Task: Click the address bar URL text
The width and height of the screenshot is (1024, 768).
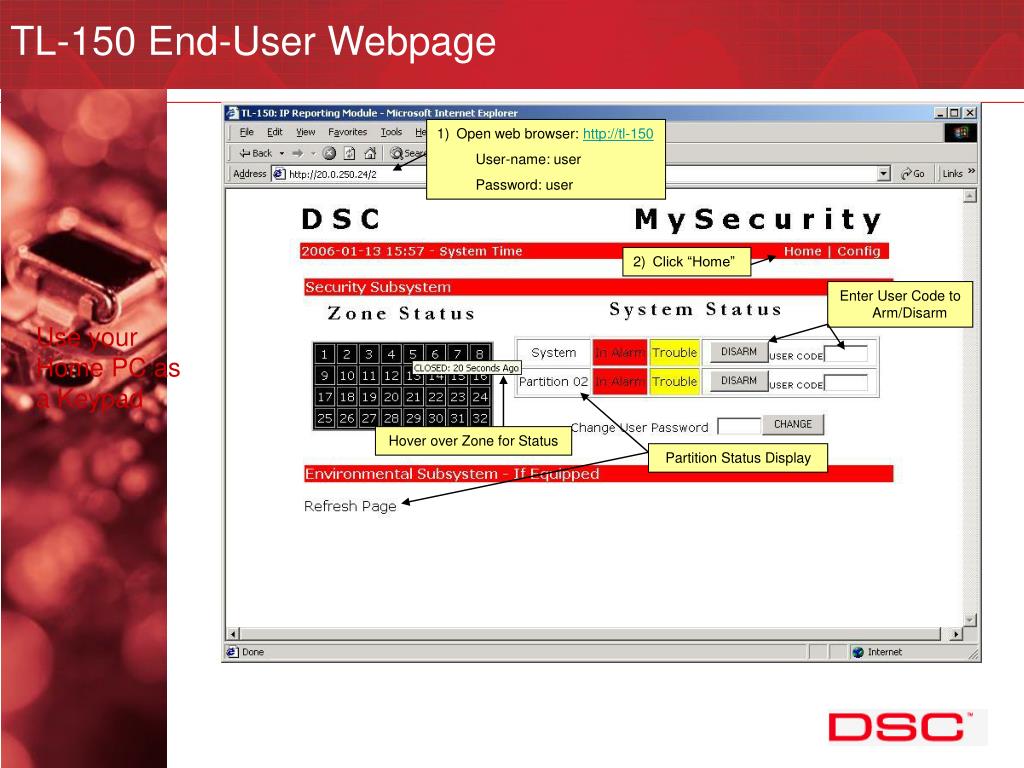Action: coord(332,174)
